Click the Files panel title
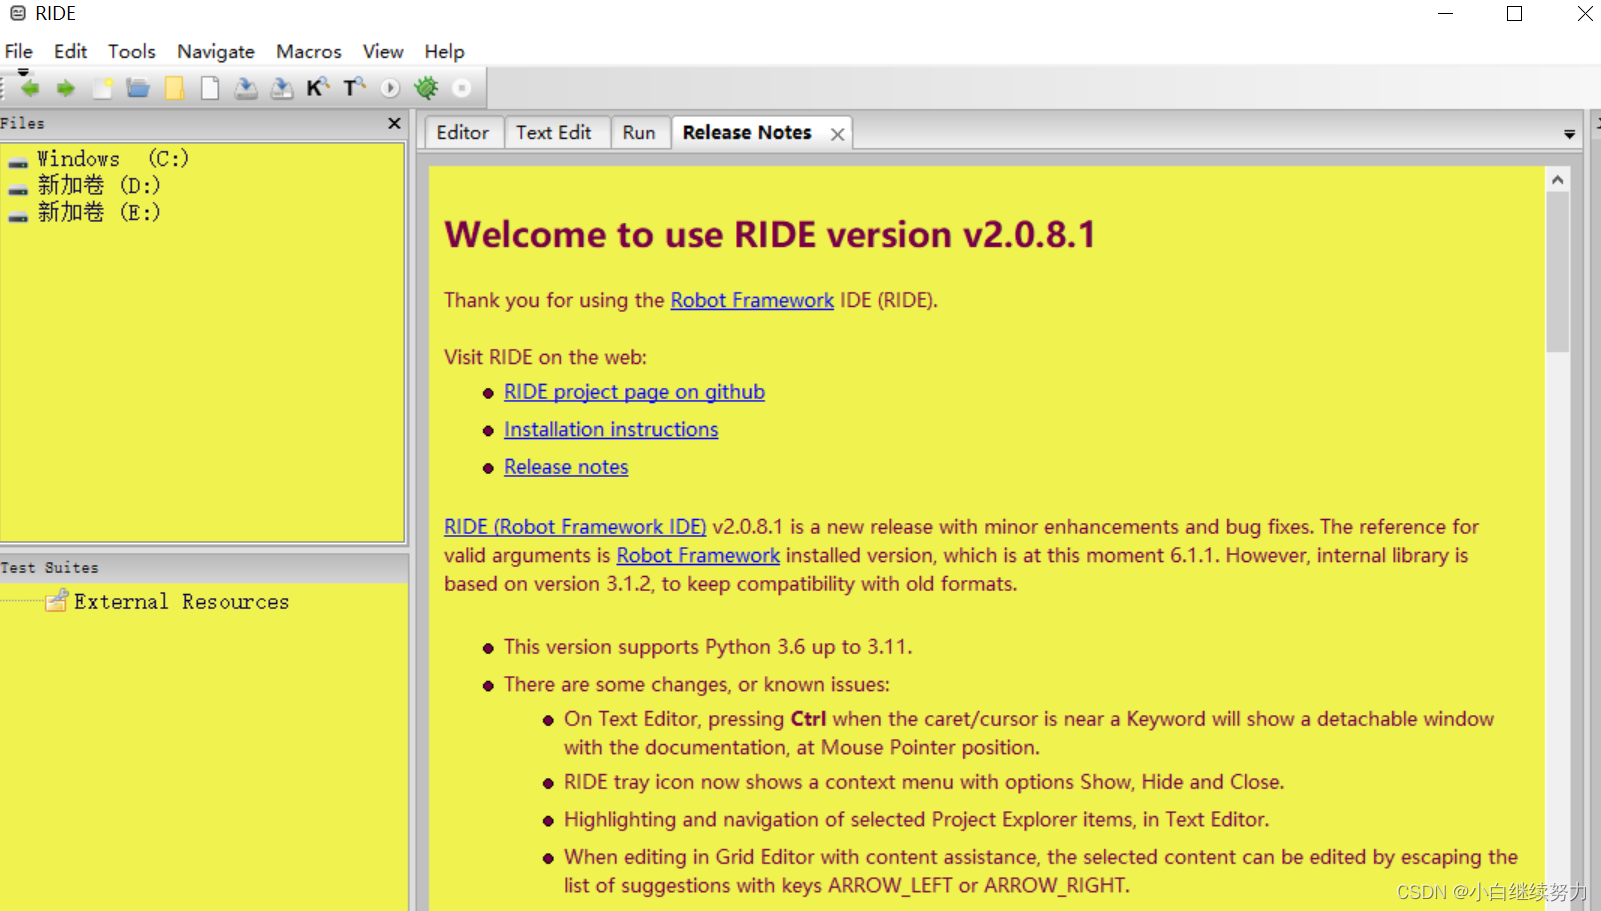Screen dimensions: 1601x911 coord(22,123)
